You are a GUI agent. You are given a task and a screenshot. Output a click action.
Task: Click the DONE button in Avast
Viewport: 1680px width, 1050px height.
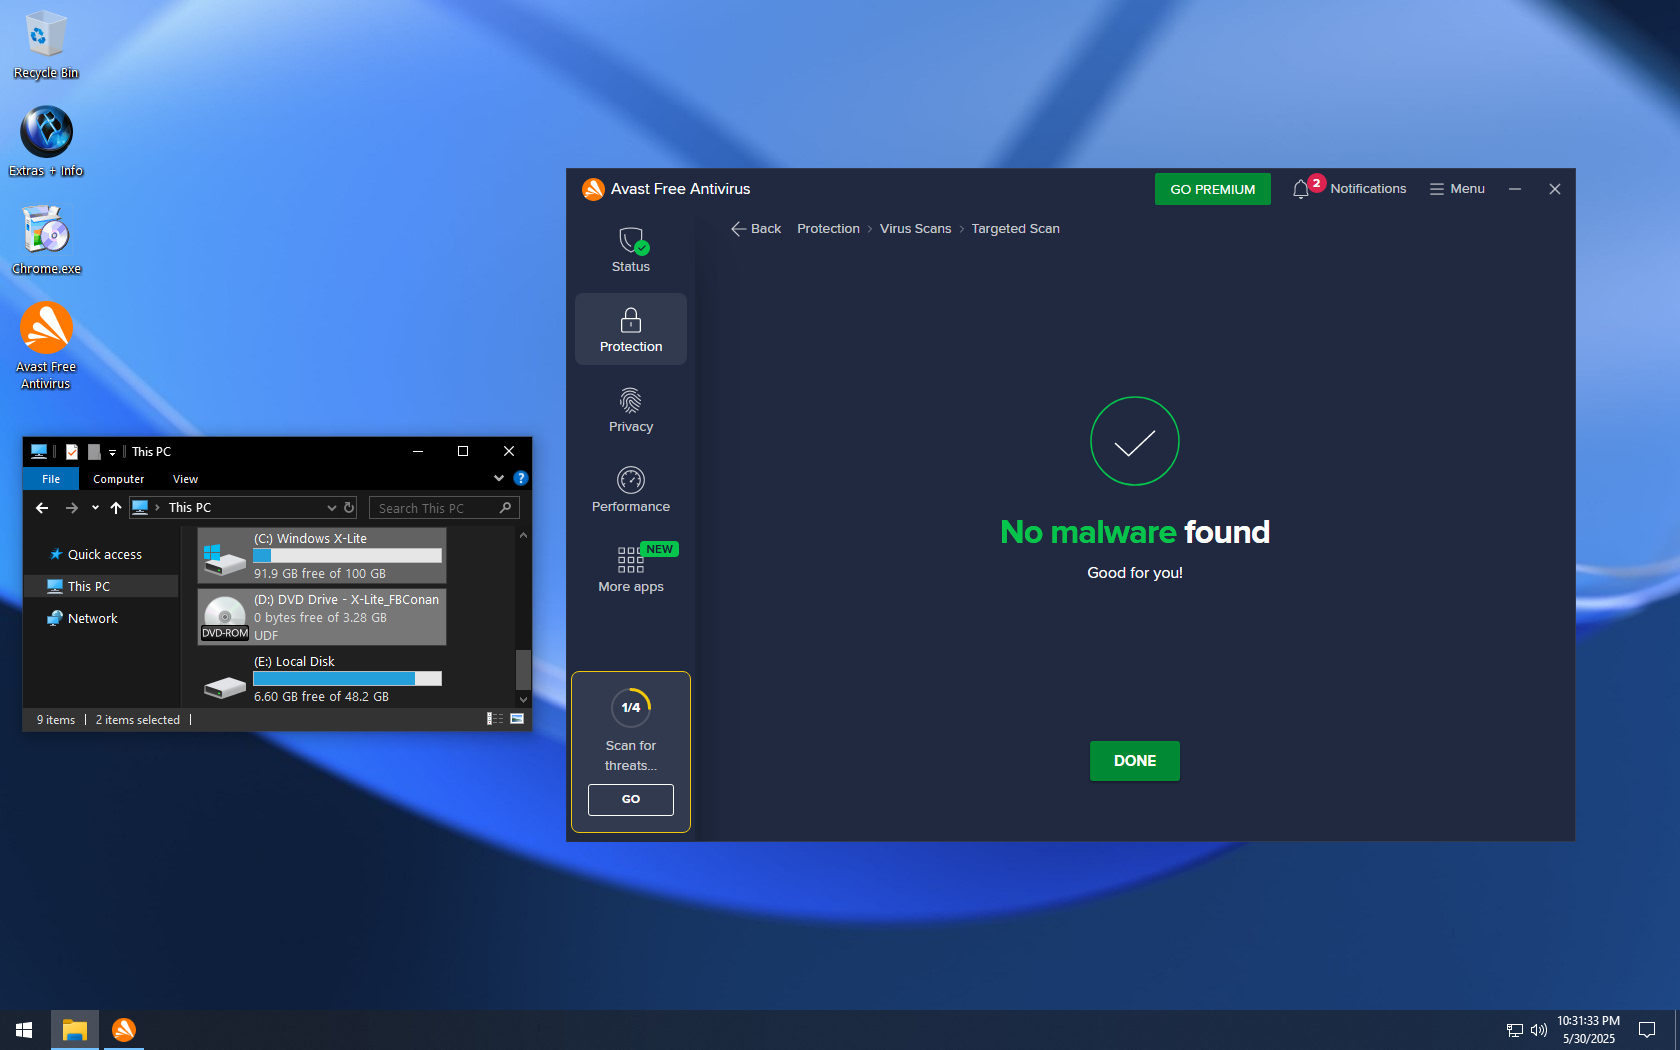[1135, 761]
